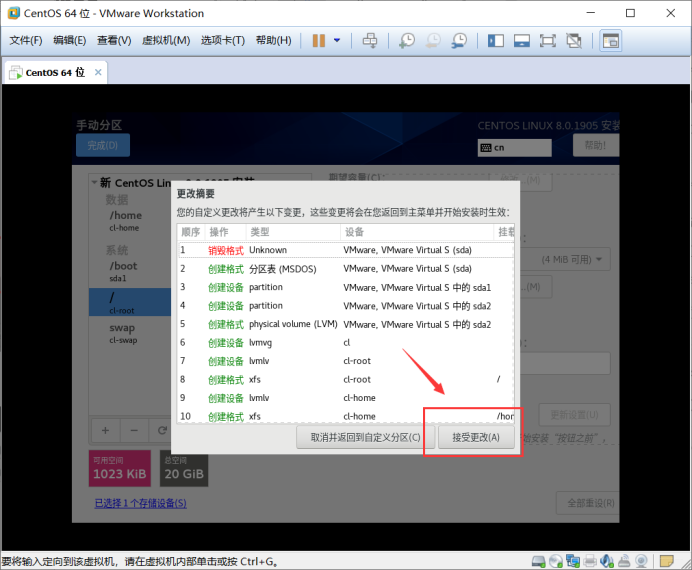
Task: Click the 更新设置(U) button
Action: pos(574,415)
